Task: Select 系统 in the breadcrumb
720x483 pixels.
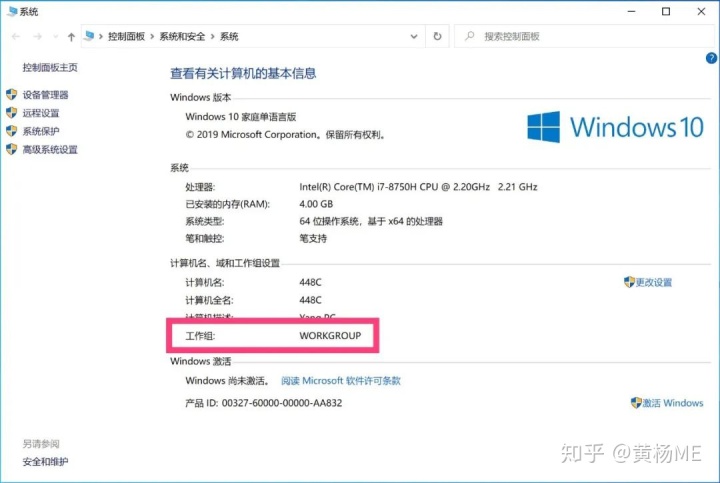Action: [229, 36]
